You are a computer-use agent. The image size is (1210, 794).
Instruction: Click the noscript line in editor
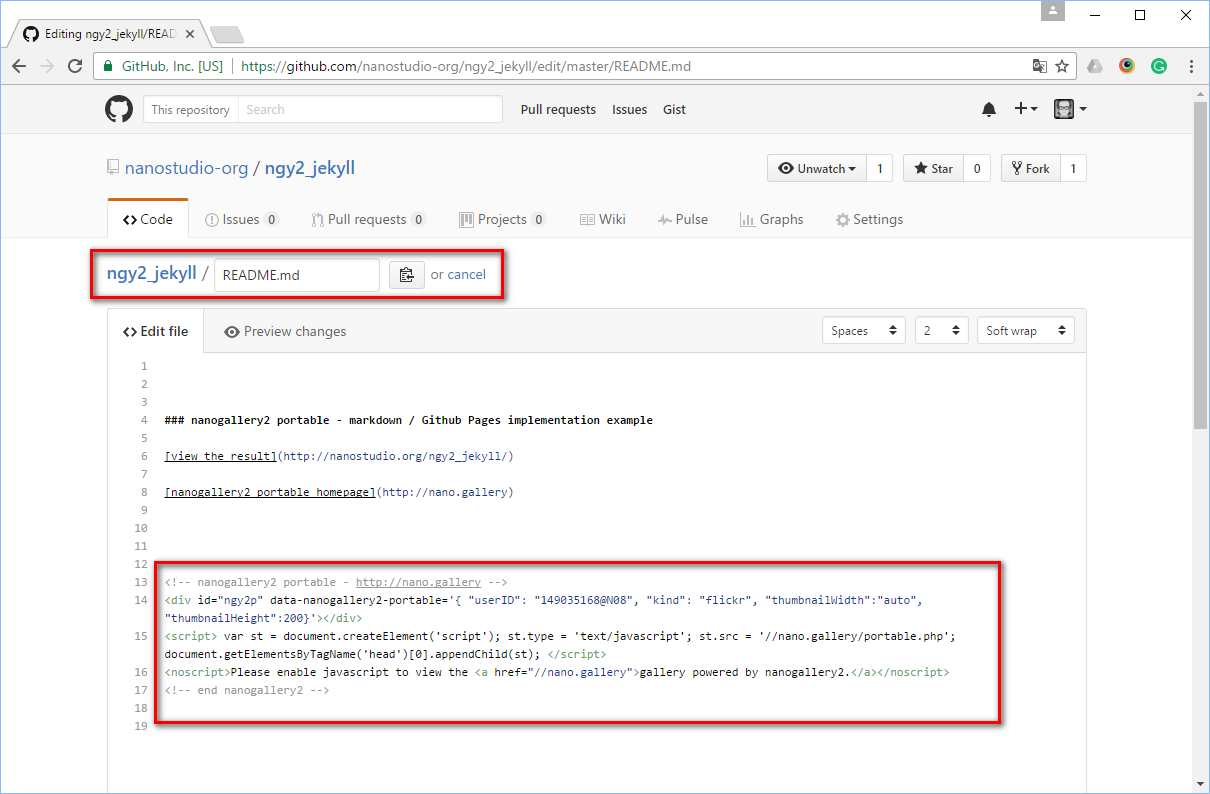click(557, 672)
